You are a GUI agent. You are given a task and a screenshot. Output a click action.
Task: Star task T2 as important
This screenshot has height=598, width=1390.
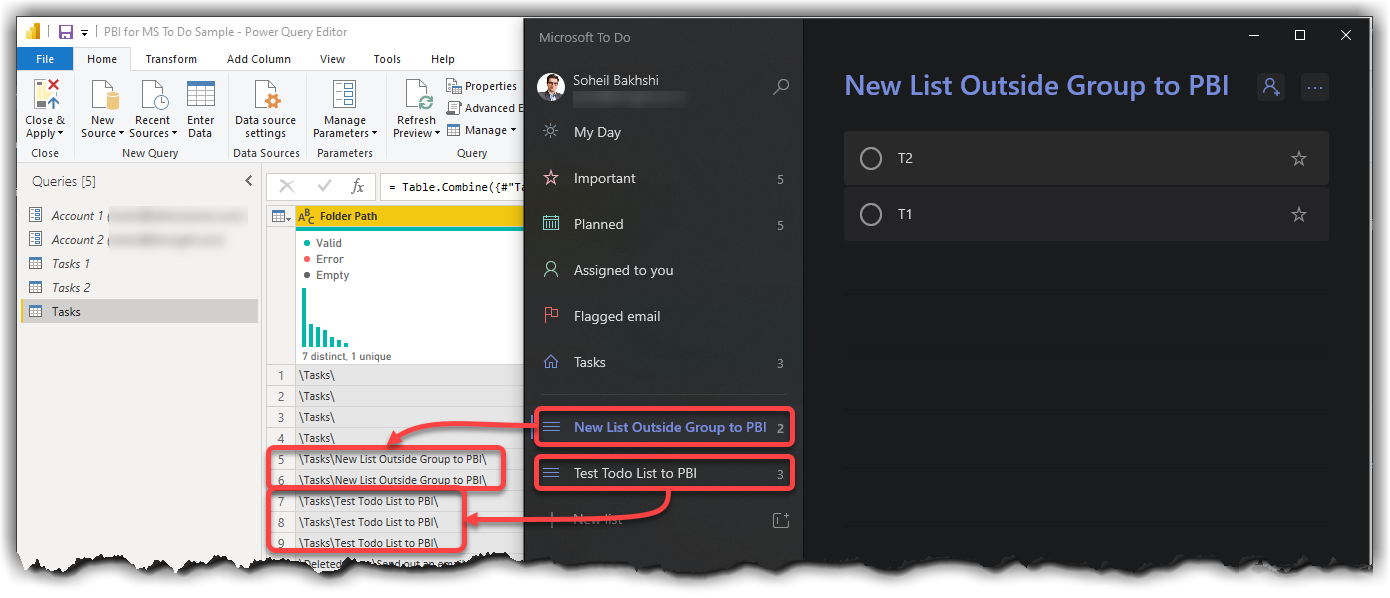pyautogui.click(x=1299, y=158)
